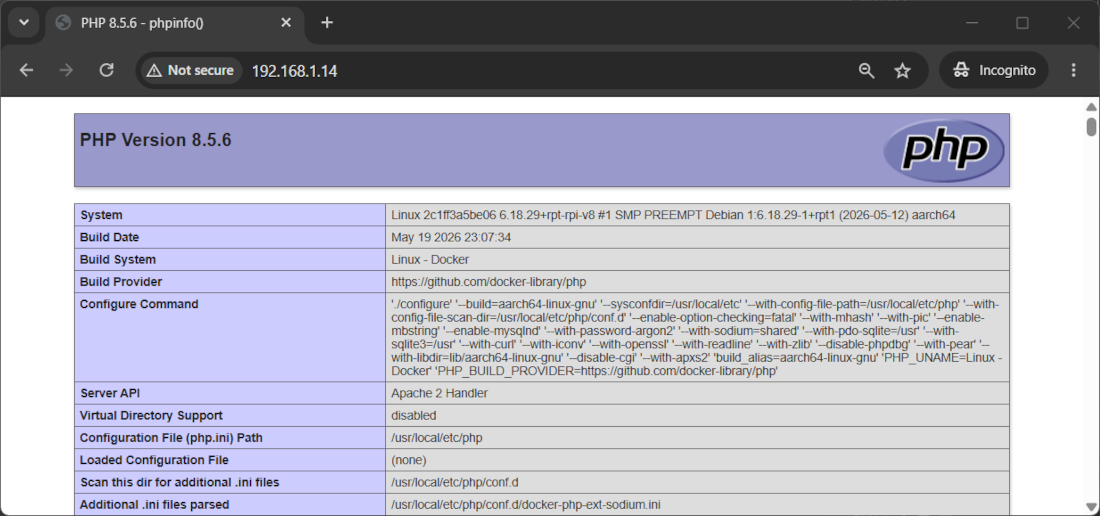This screenshot has height=516, width=1100.
Task: Click the Loaded Configuration File label
Action: (154, 461)
